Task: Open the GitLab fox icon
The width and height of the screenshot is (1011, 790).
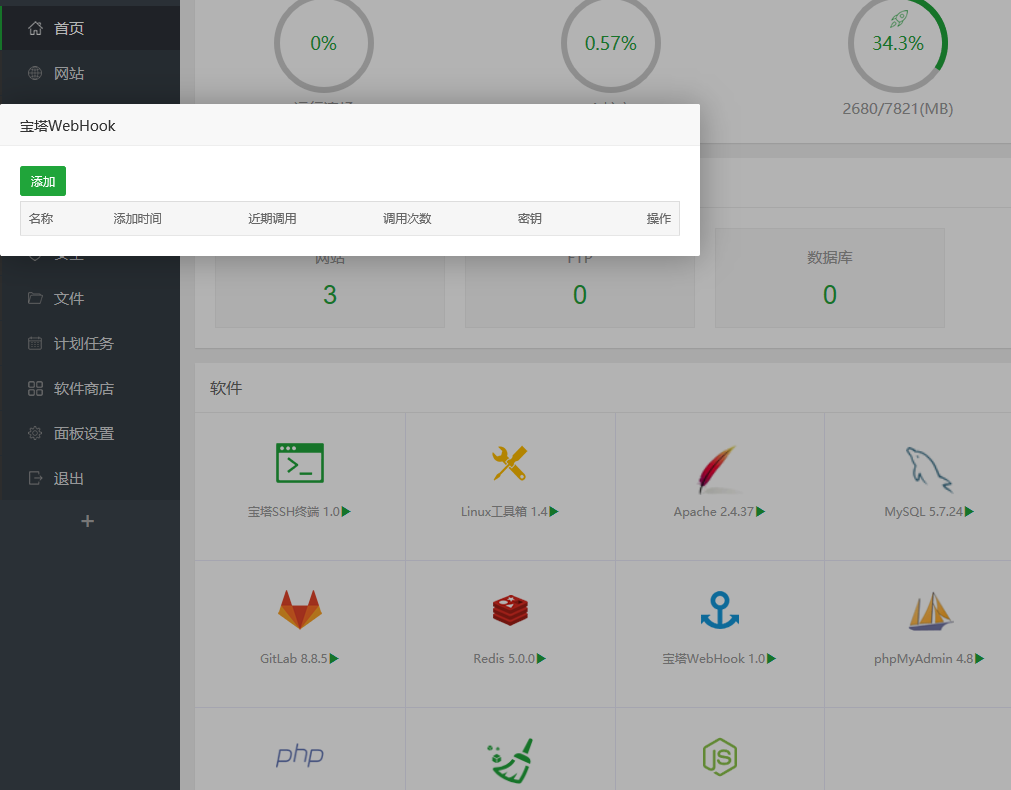Action: [300, 609]
